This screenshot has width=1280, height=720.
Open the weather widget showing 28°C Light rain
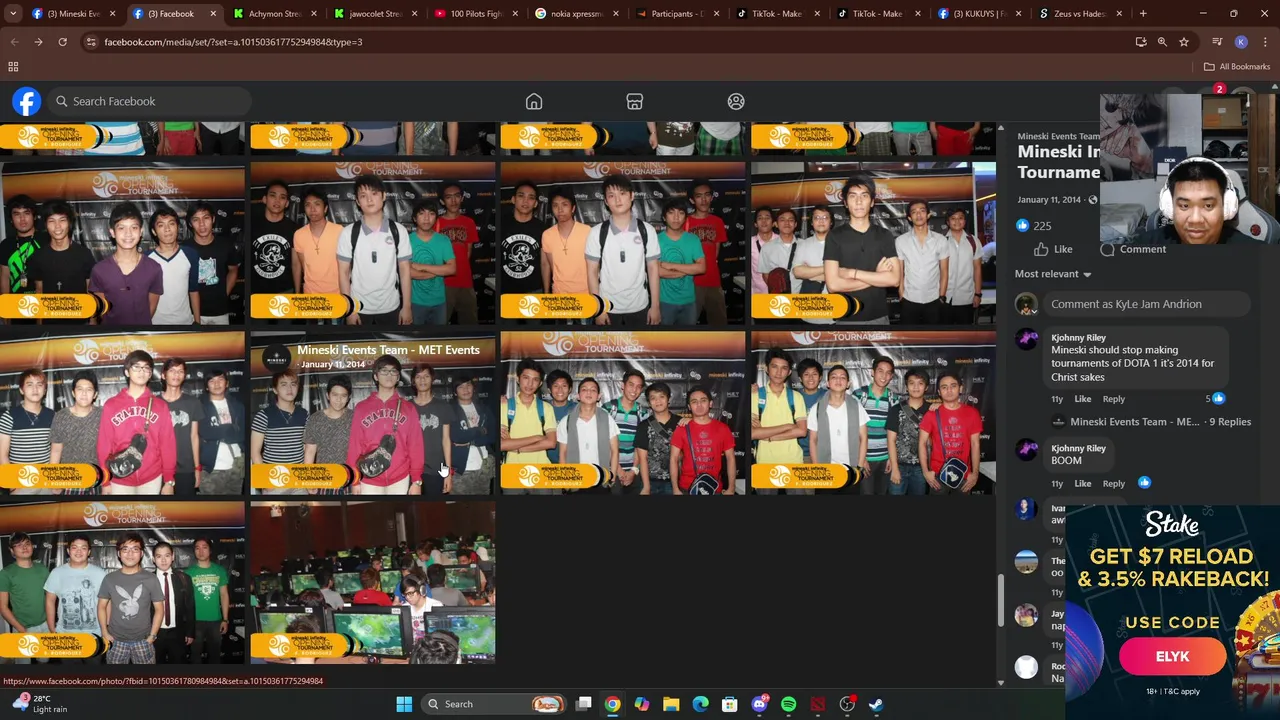[x=38, y=704]
